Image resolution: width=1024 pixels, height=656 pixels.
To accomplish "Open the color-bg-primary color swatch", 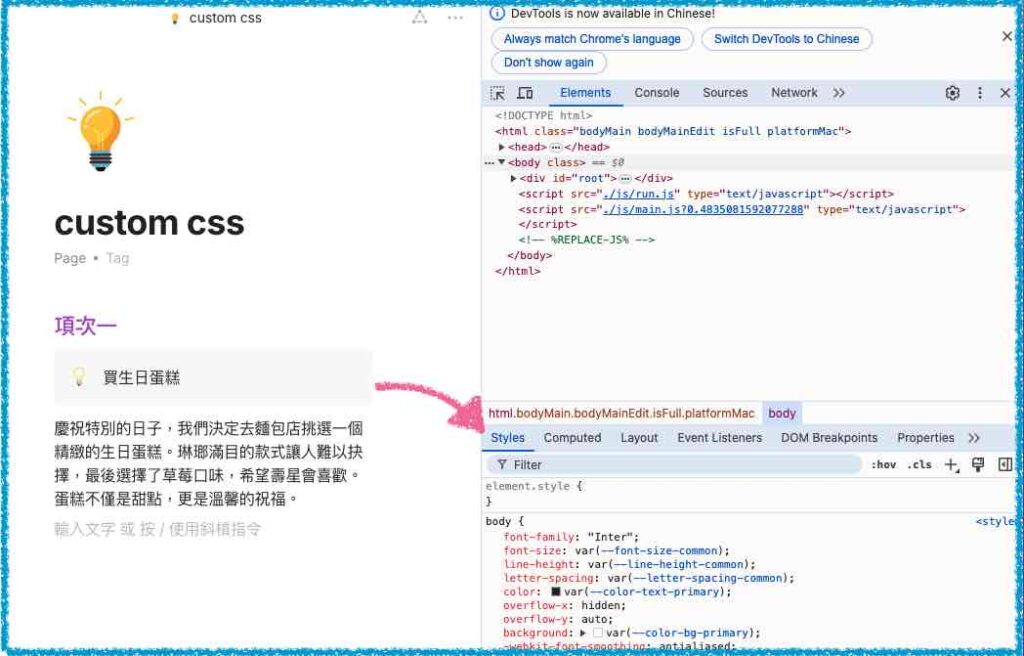I will [x=598, y=633].
